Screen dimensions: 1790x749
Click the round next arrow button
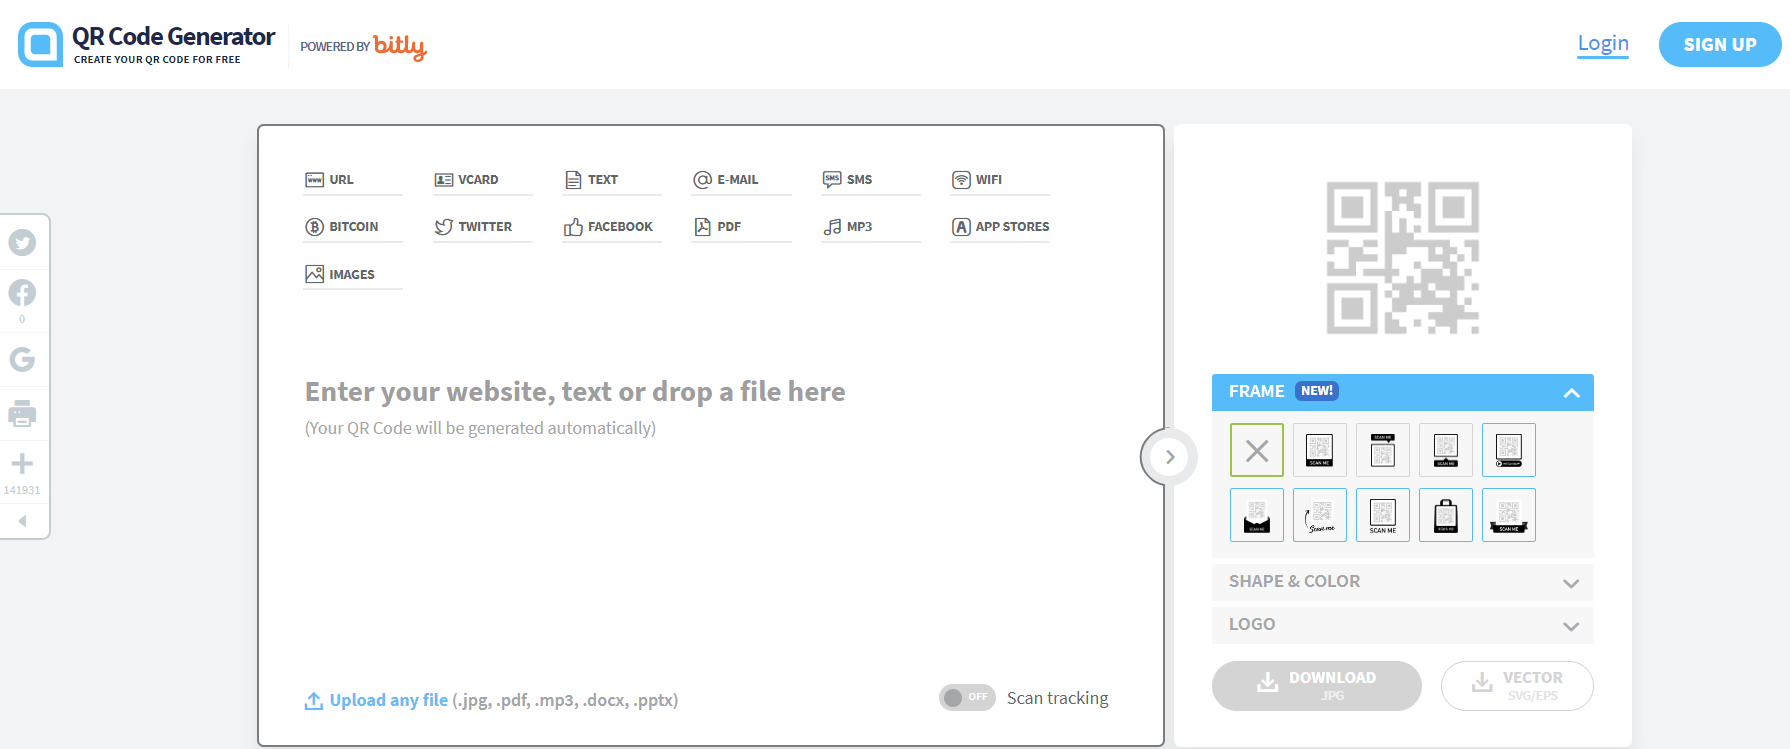(x=1169, y=457)
